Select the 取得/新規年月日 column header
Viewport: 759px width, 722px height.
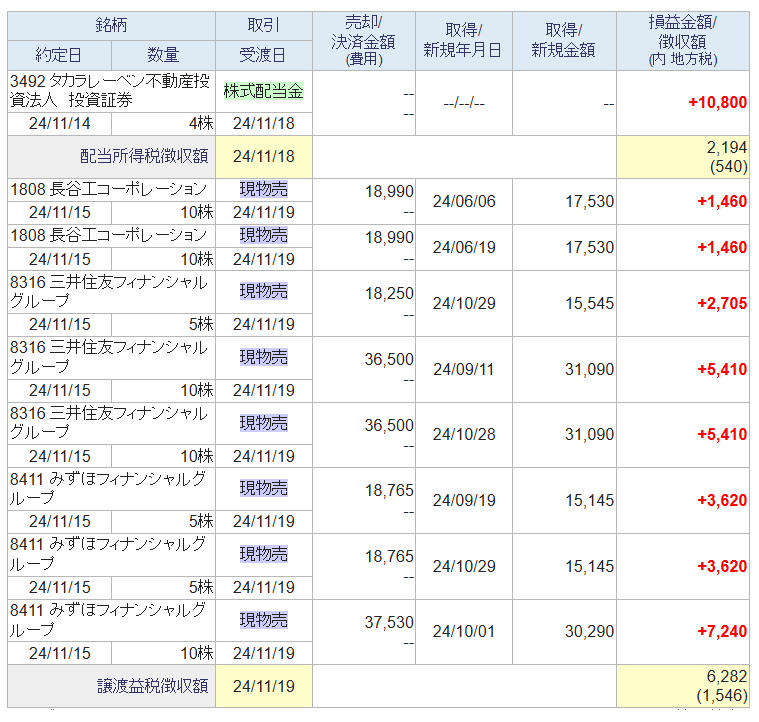click(x=464, y=41)
